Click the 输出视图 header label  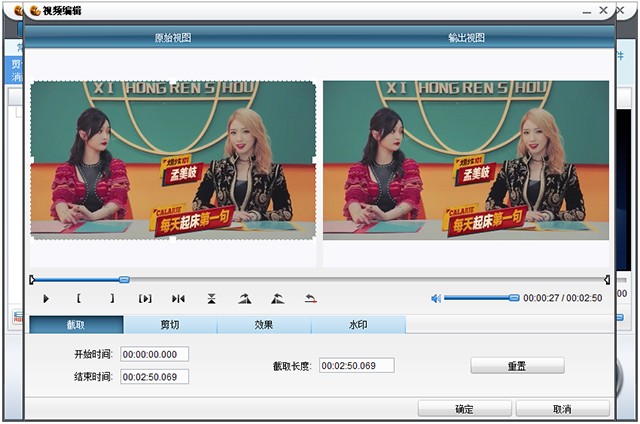tap(467, 38)
